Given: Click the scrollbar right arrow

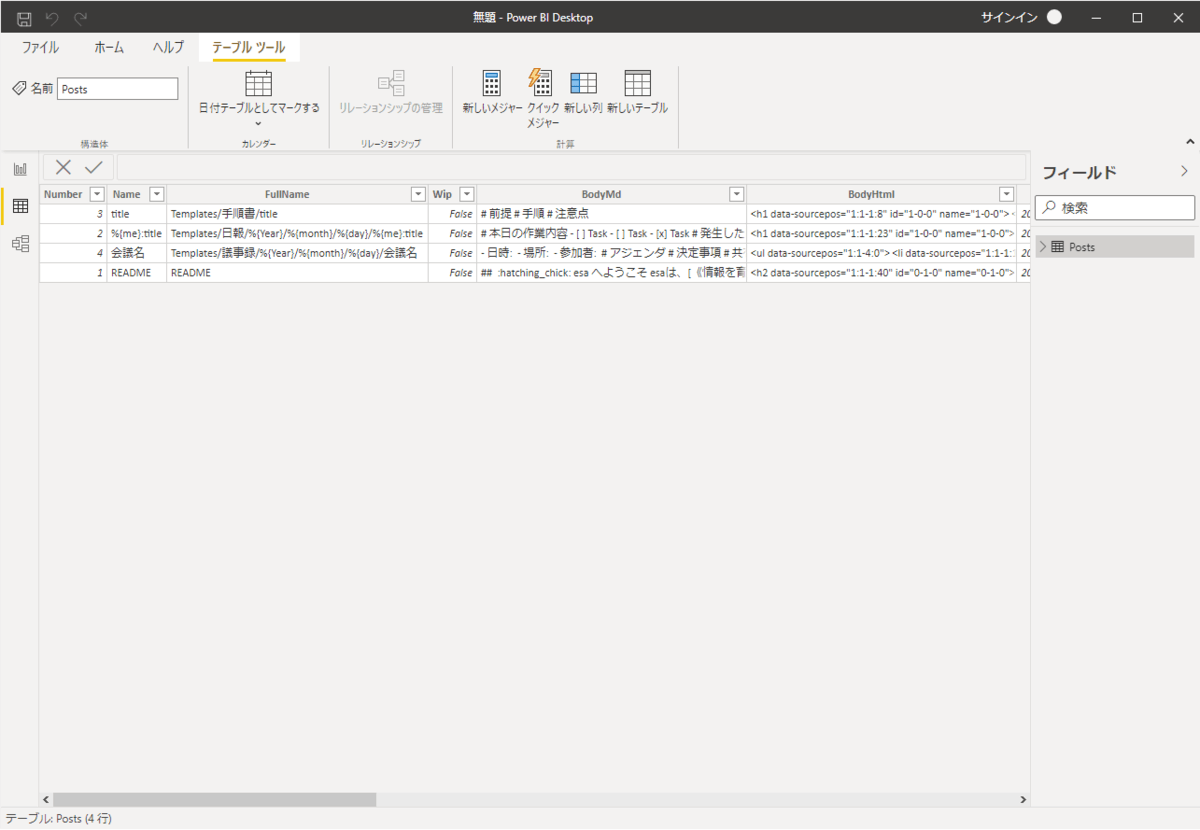Looking at the screenshot, I should point(1022,800).
